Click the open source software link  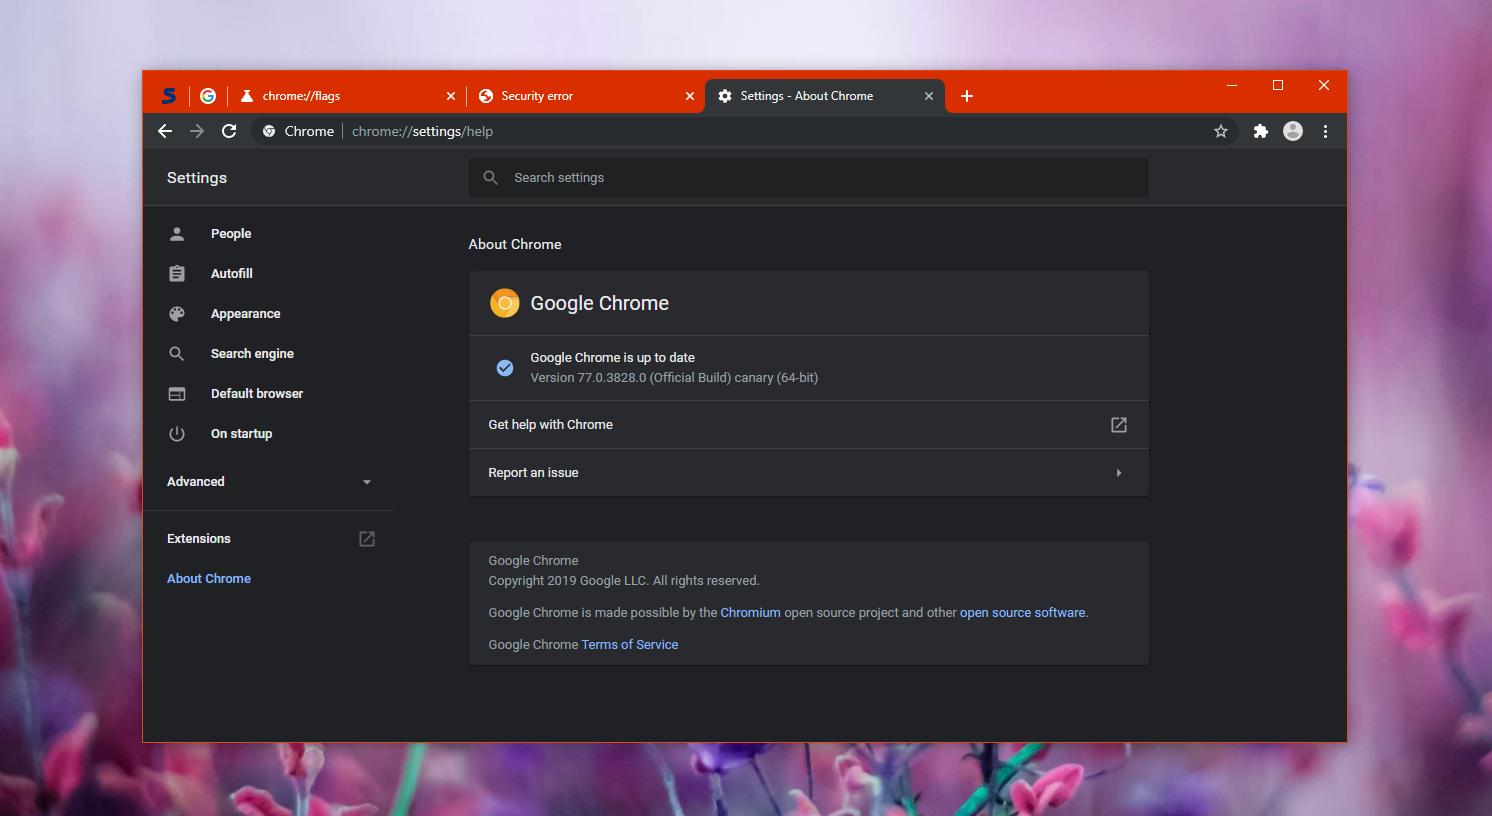coord(1022,613)
